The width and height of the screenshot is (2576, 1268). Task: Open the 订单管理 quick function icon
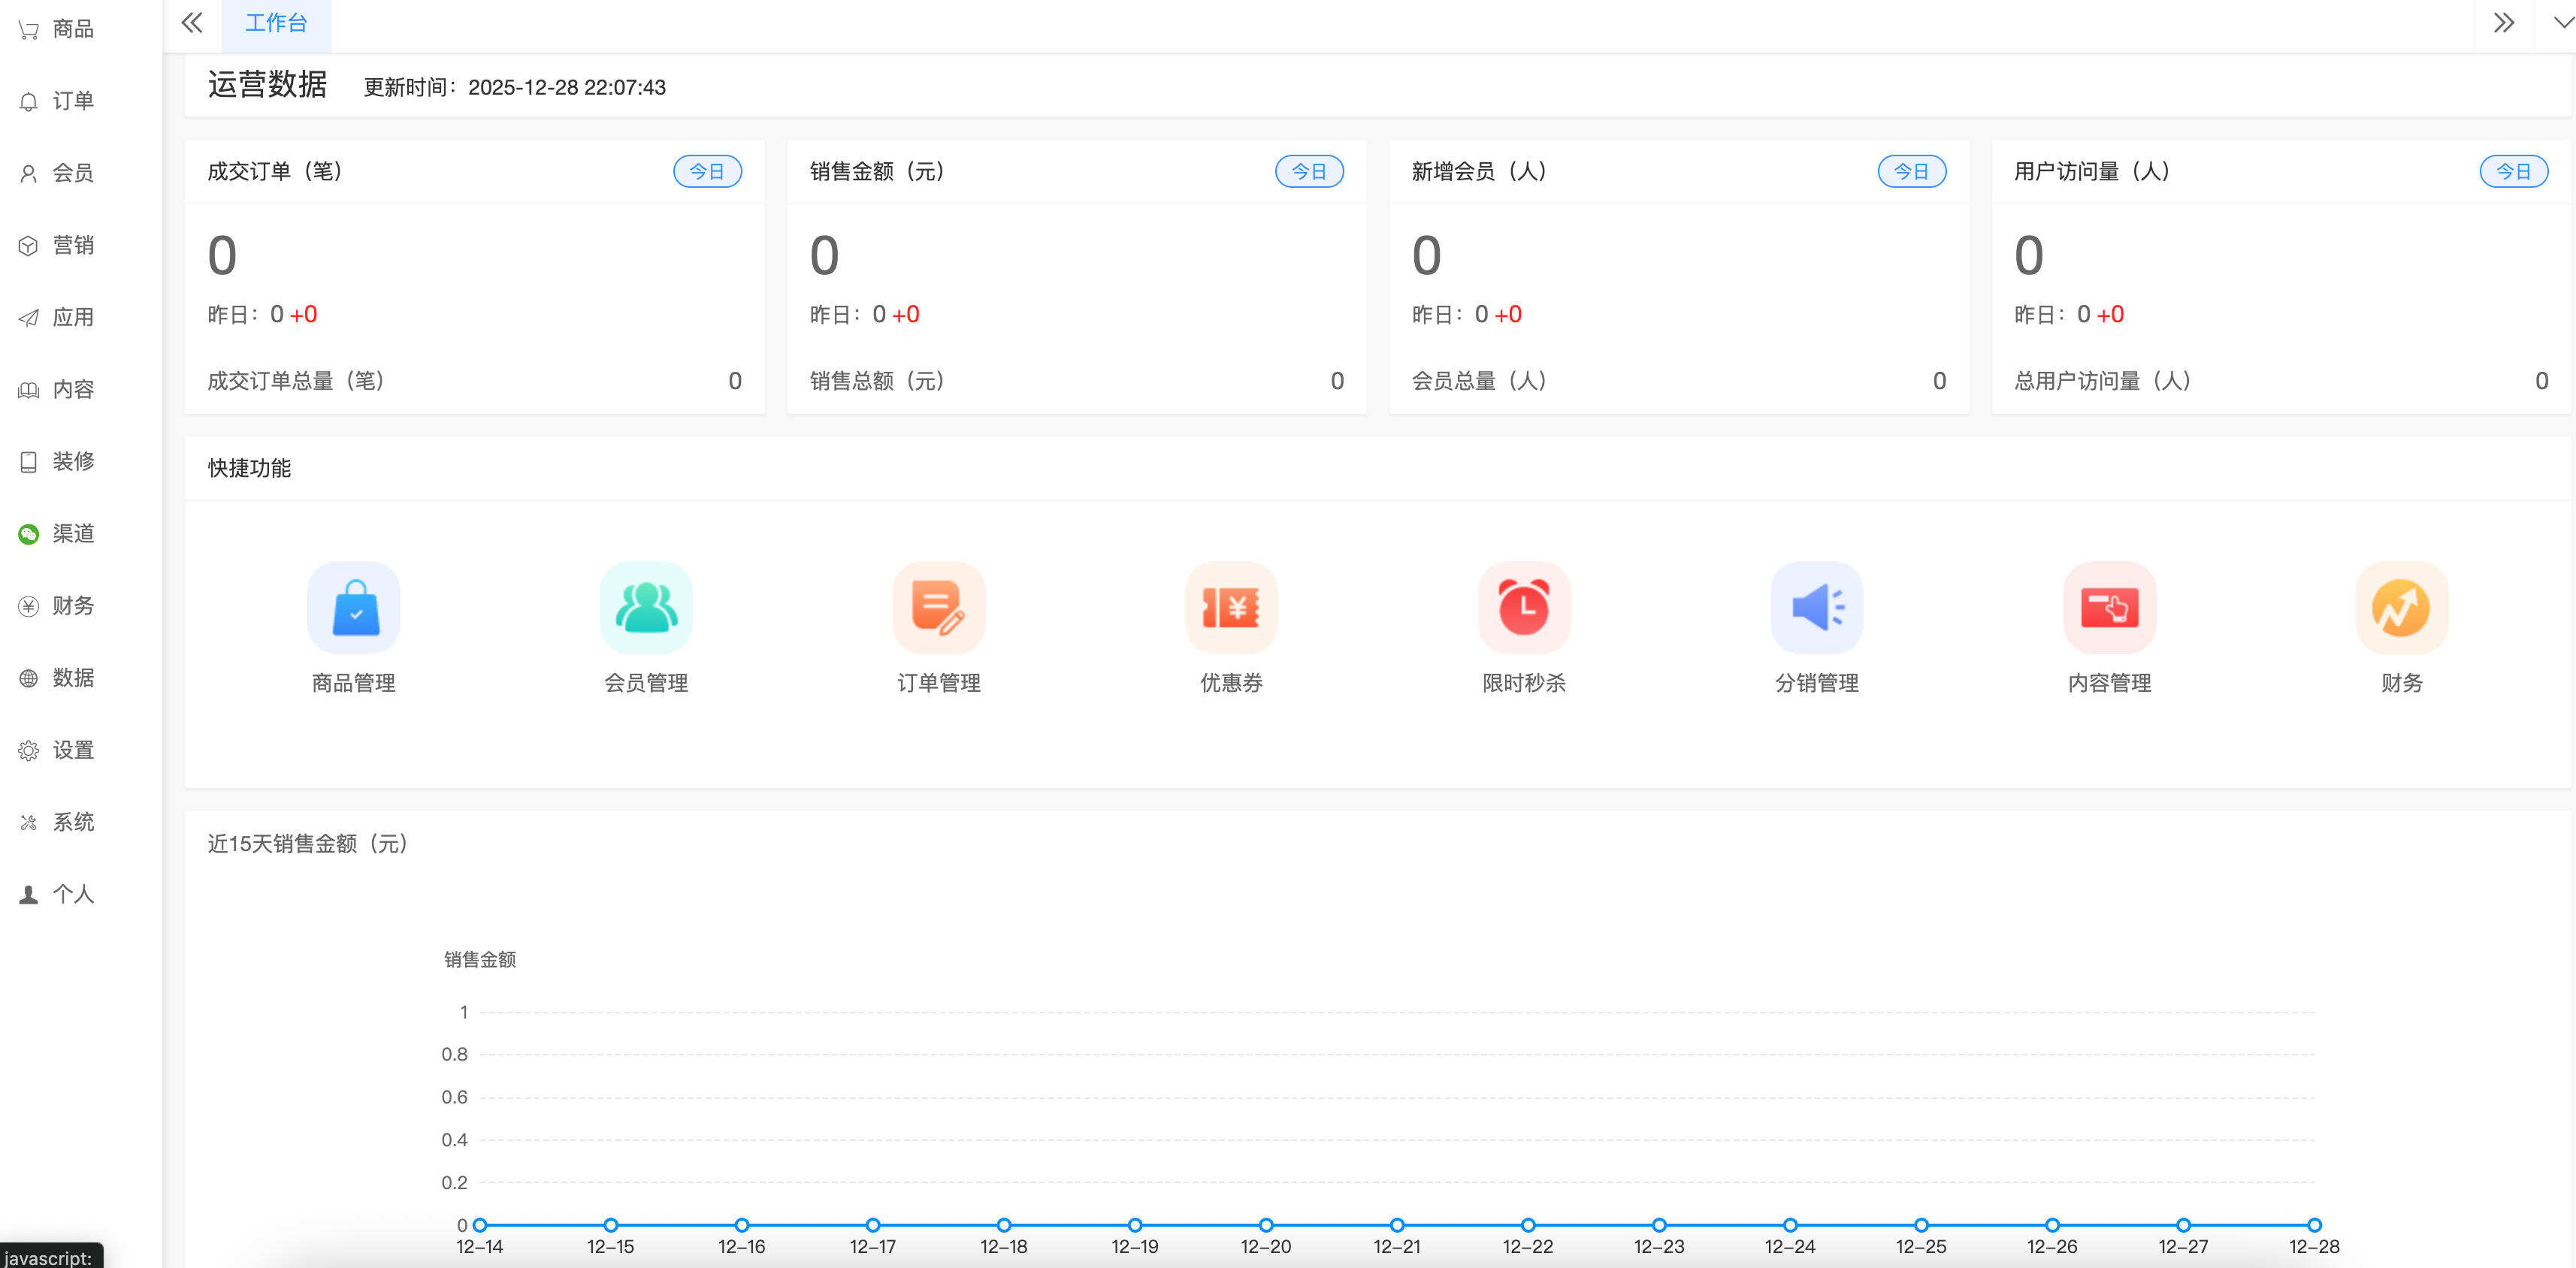click(x=938, y=607)
